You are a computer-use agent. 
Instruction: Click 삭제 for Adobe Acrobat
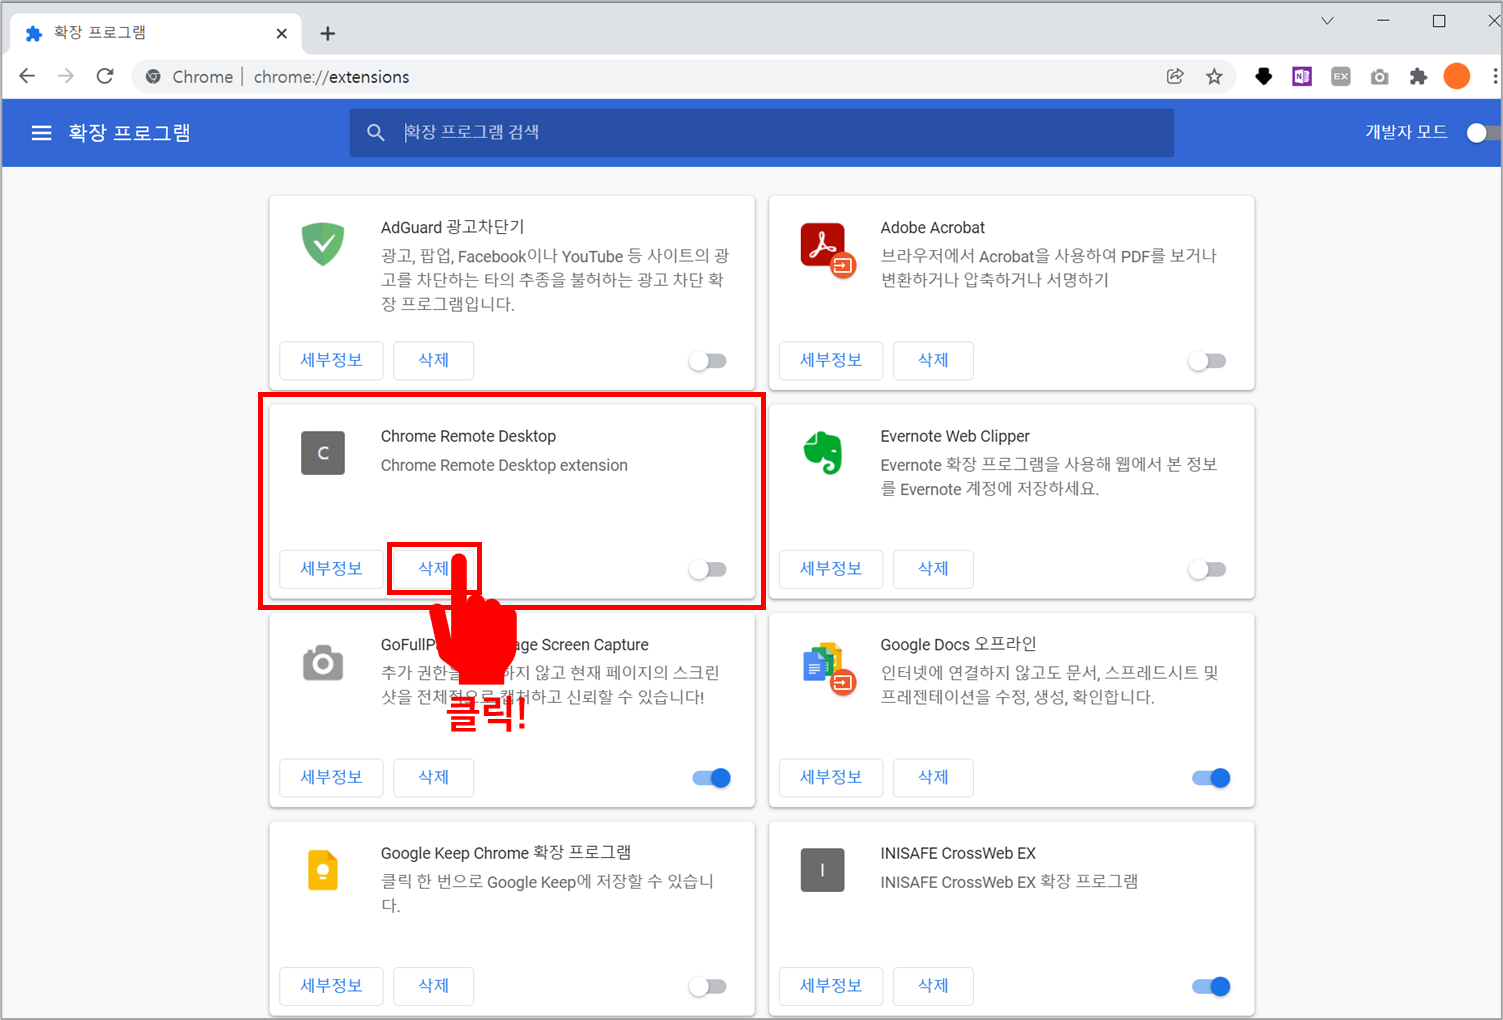(x=933, y=360)
